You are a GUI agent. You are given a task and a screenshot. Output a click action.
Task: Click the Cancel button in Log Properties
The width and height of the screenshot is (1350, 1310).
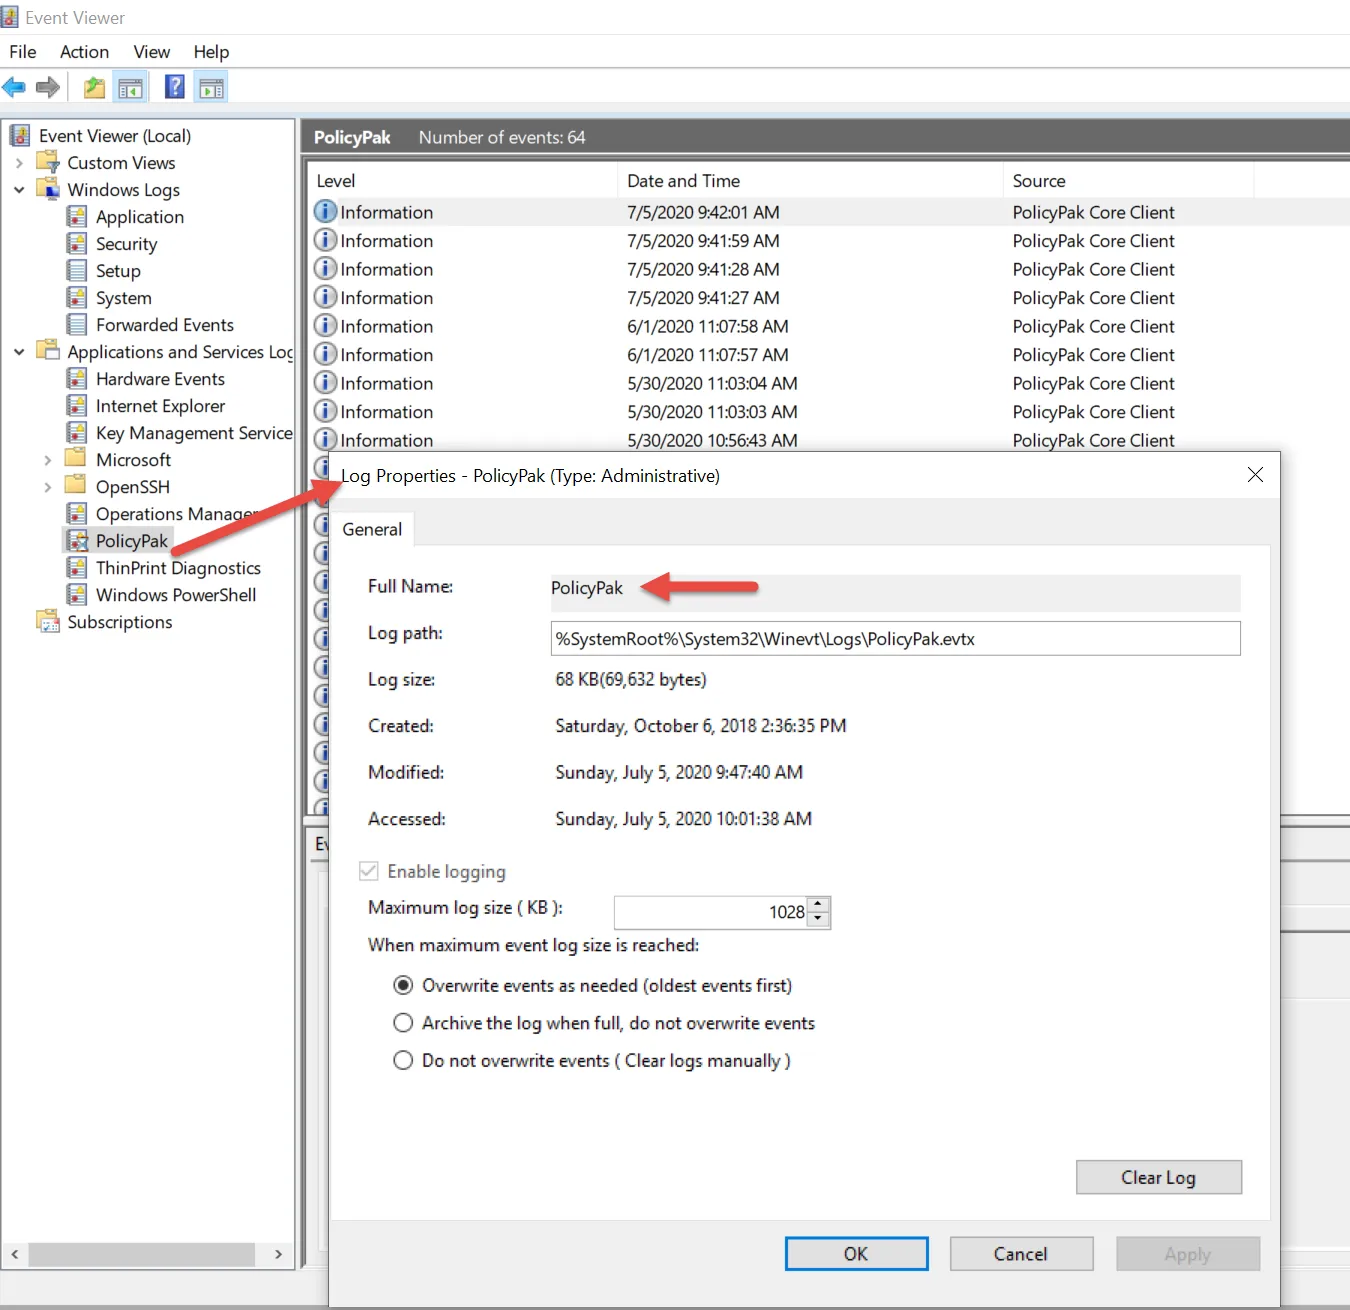click(x=1020, y=1254)
